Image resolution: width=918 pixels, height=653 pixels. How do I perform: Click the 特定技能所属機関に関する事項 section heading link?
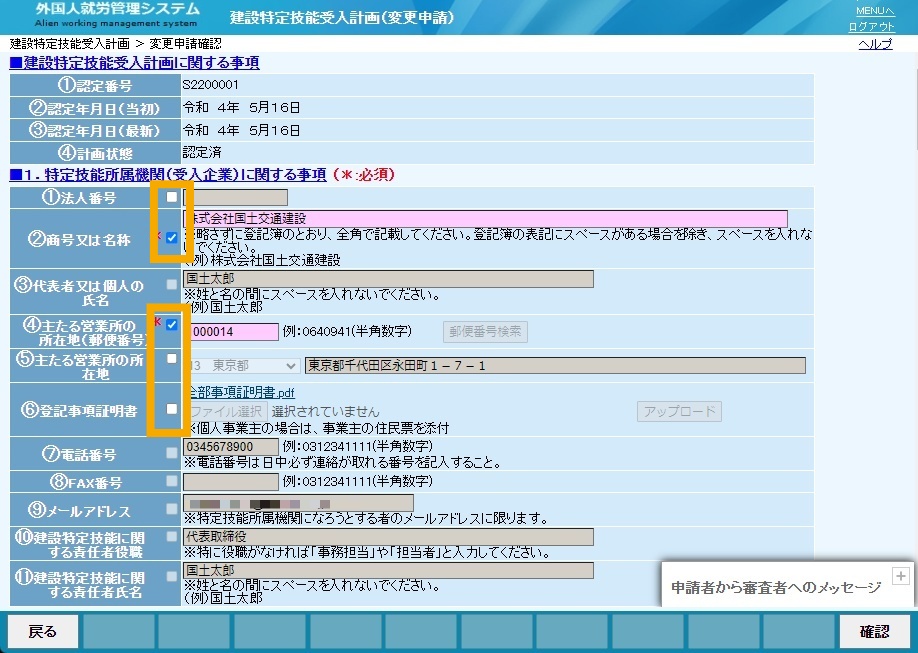168,175
